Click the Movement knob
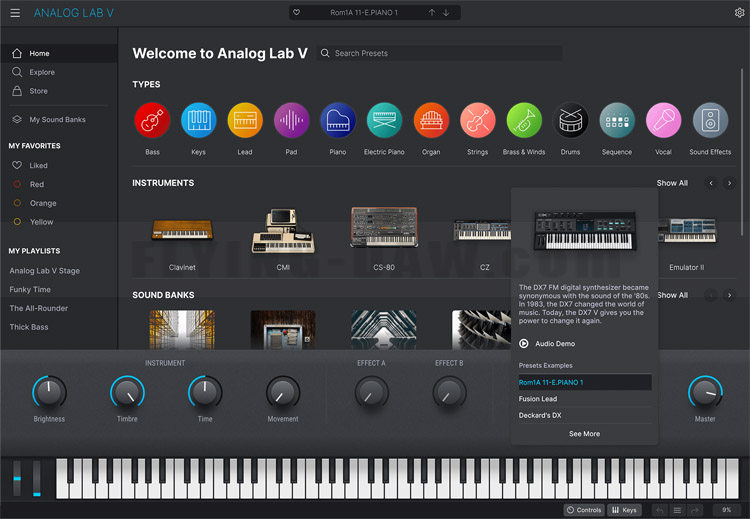 283,392
